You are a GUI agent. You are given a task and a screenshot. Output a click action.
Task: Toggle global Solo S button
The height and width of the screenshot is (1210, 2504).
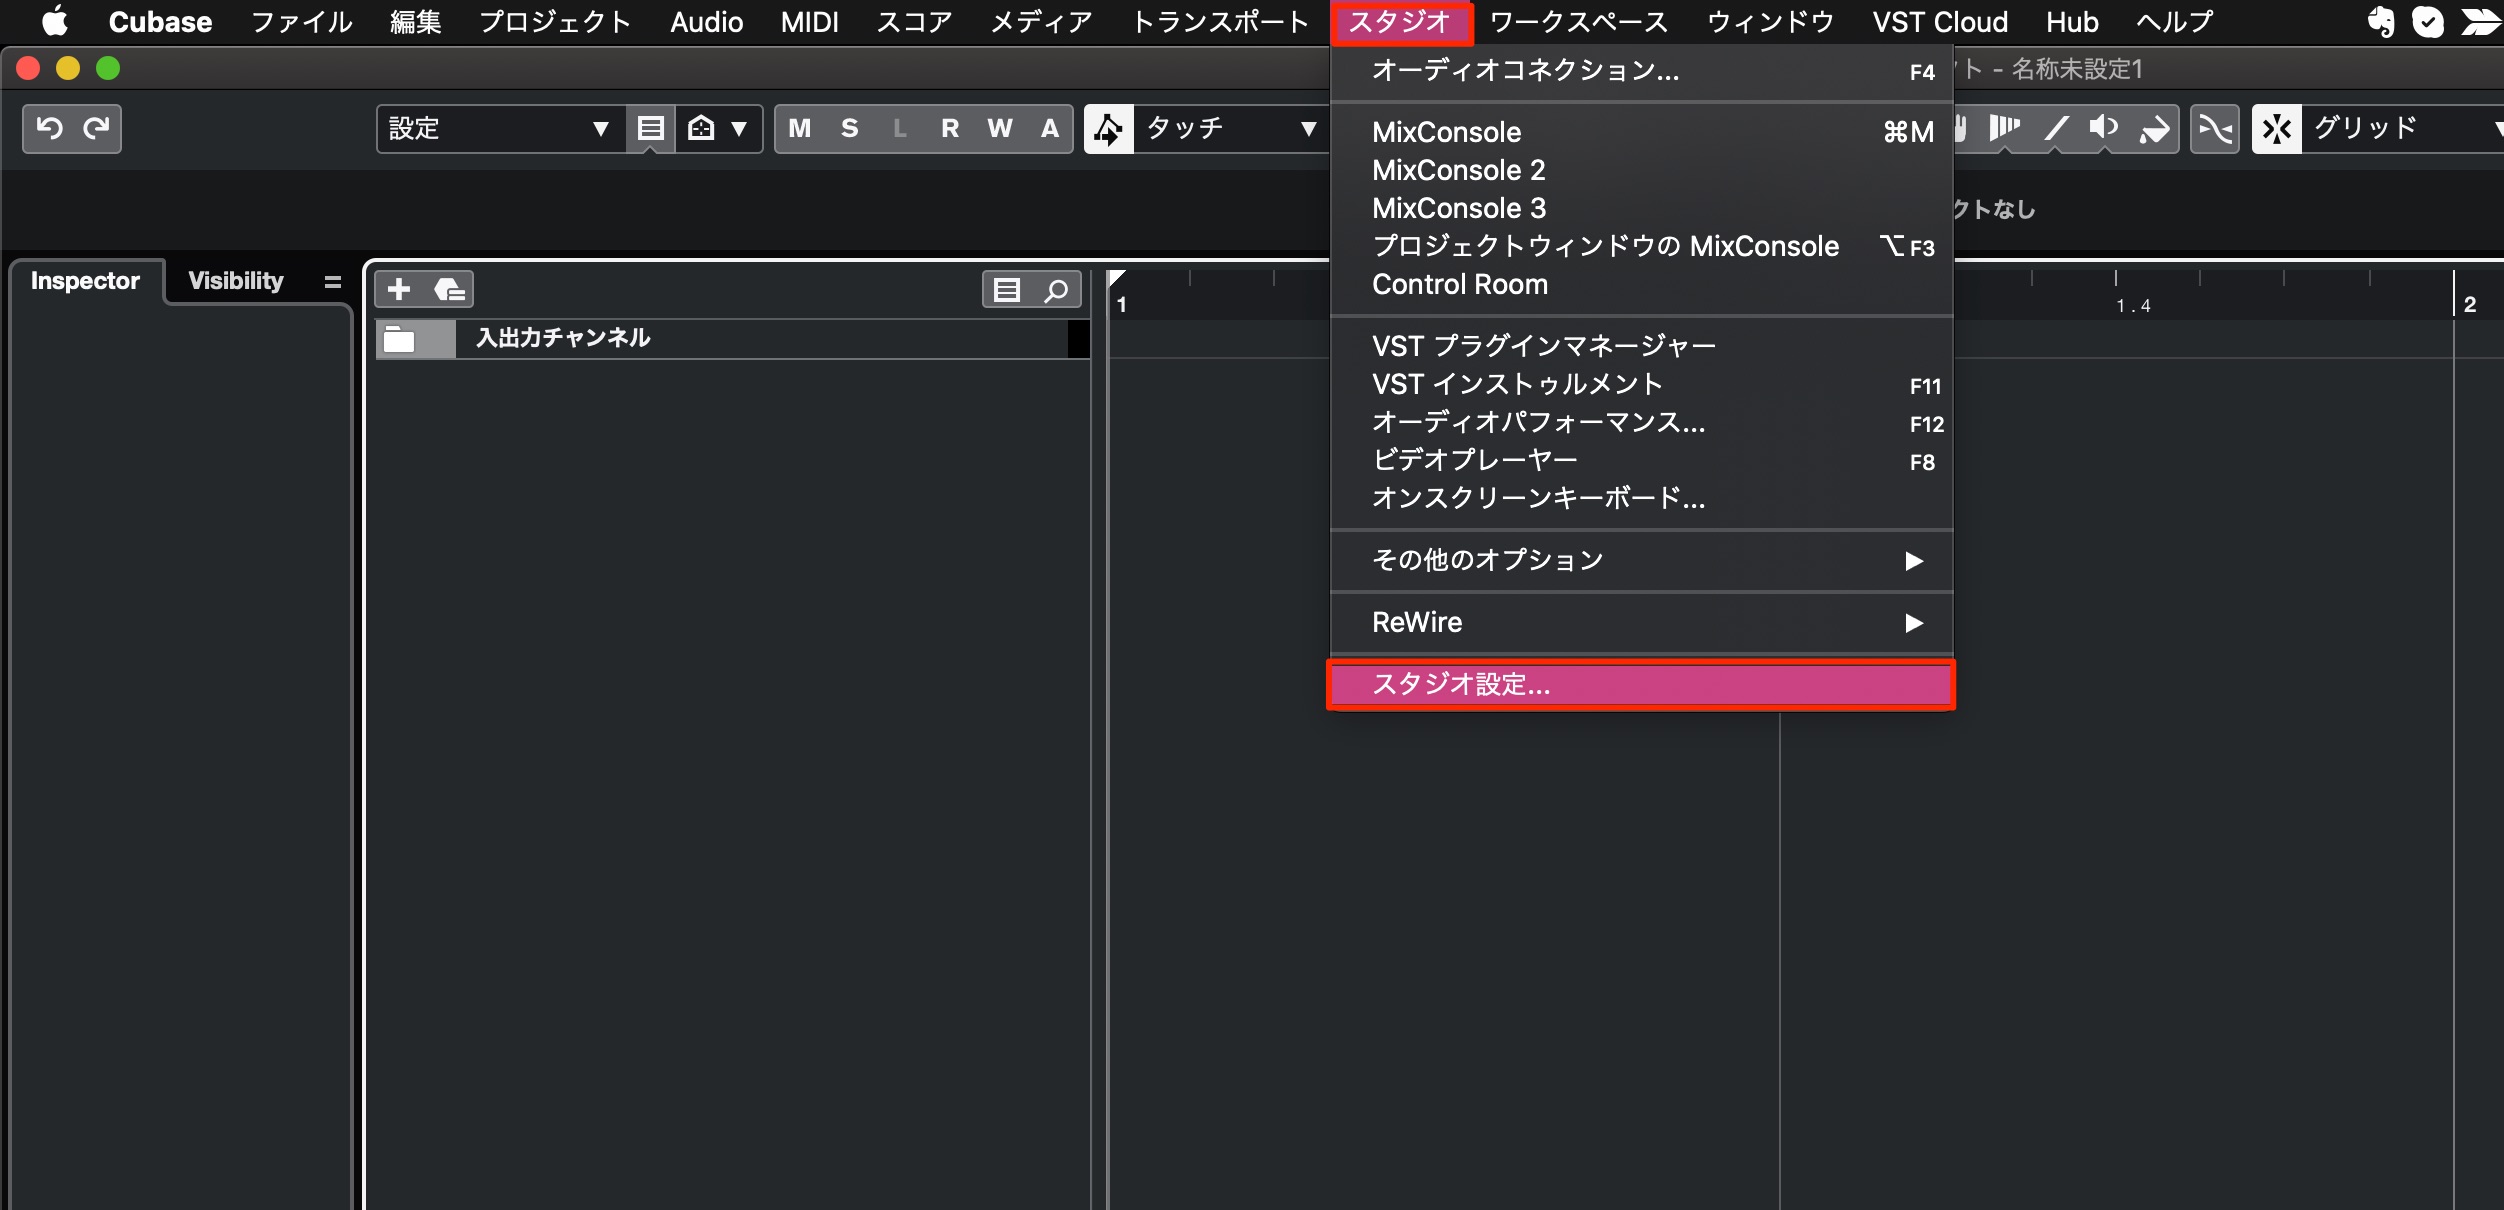[850, 128]
